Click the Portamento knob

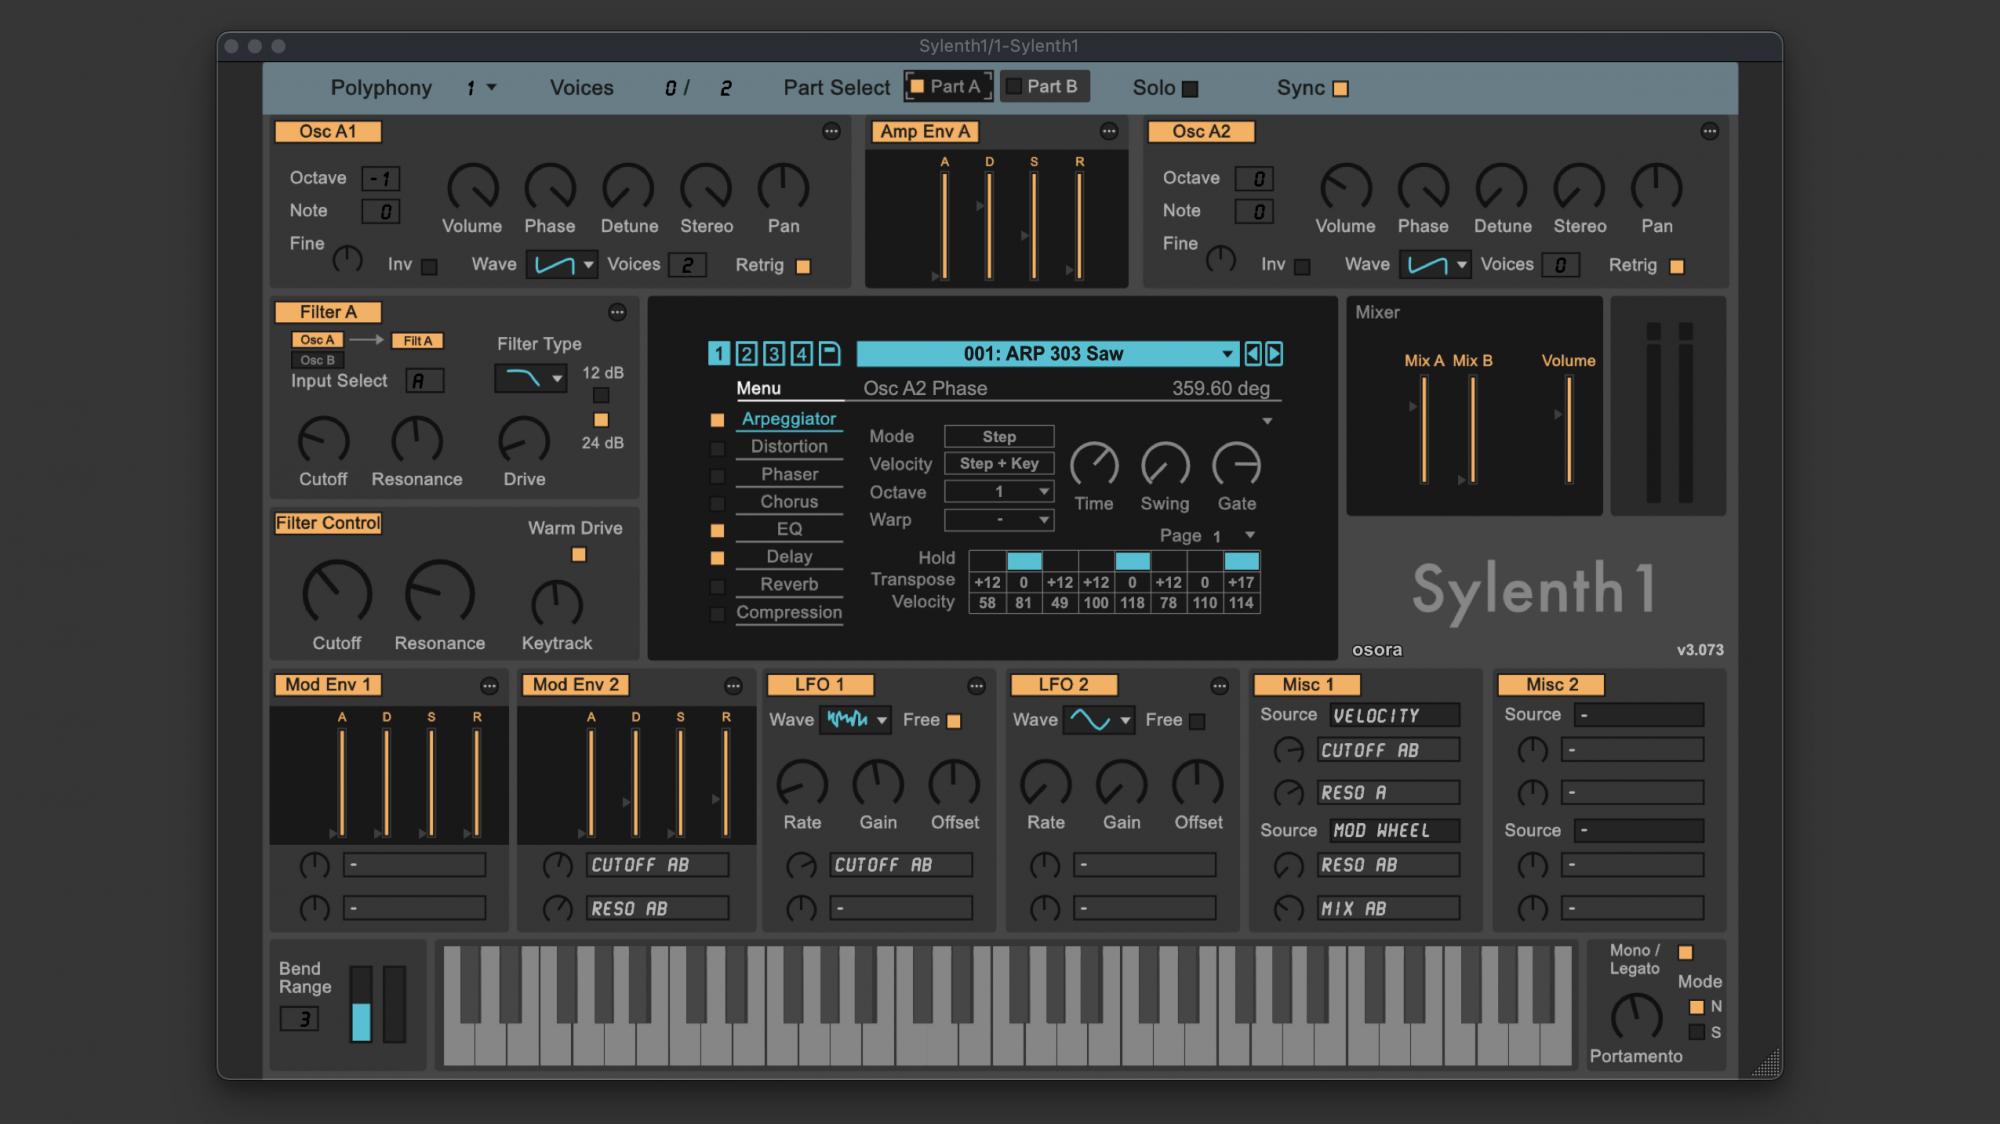point(1636,1018)
